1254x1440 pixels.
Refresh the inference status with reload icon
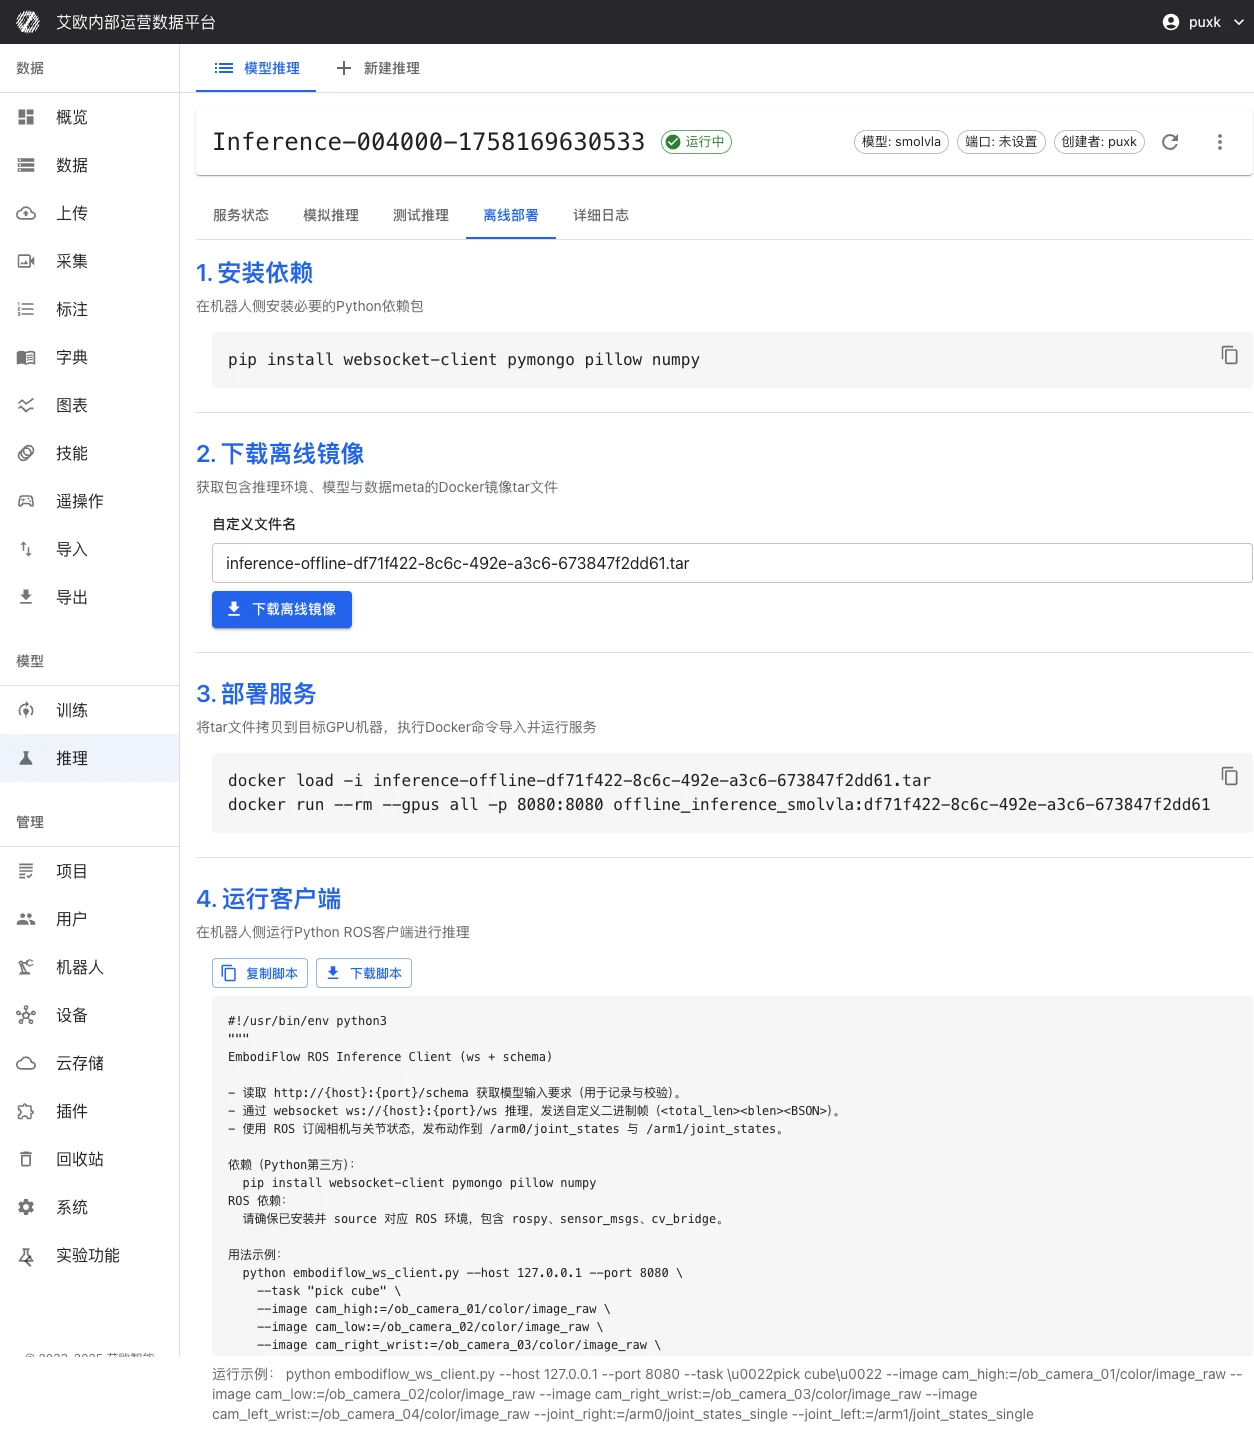point(1170,142)
